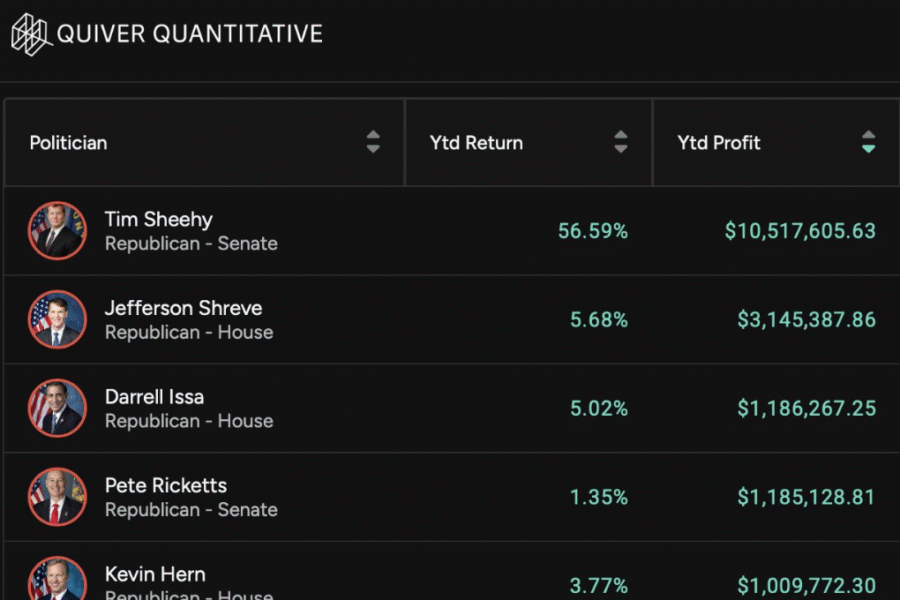Image resolution: width=900 pixels, height=600 pixels.
Task: Go home via Quiver Quantitative title text
Action: [x=189, y=34]
